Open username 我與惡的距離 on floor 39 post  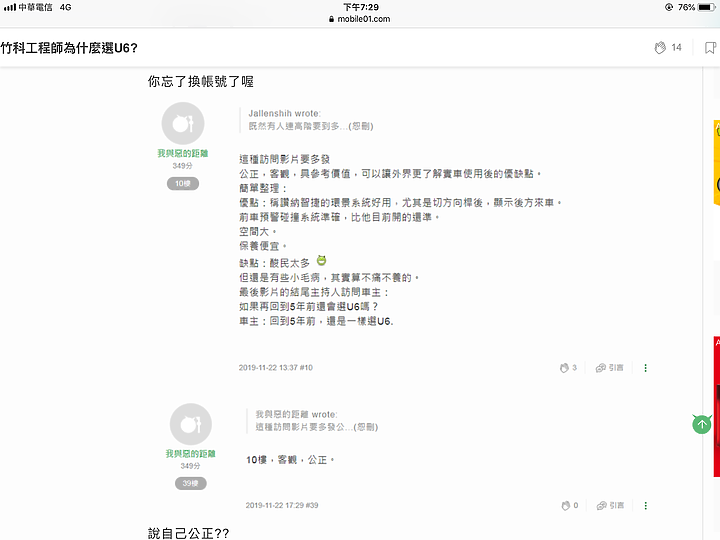[x=191, y=454]
